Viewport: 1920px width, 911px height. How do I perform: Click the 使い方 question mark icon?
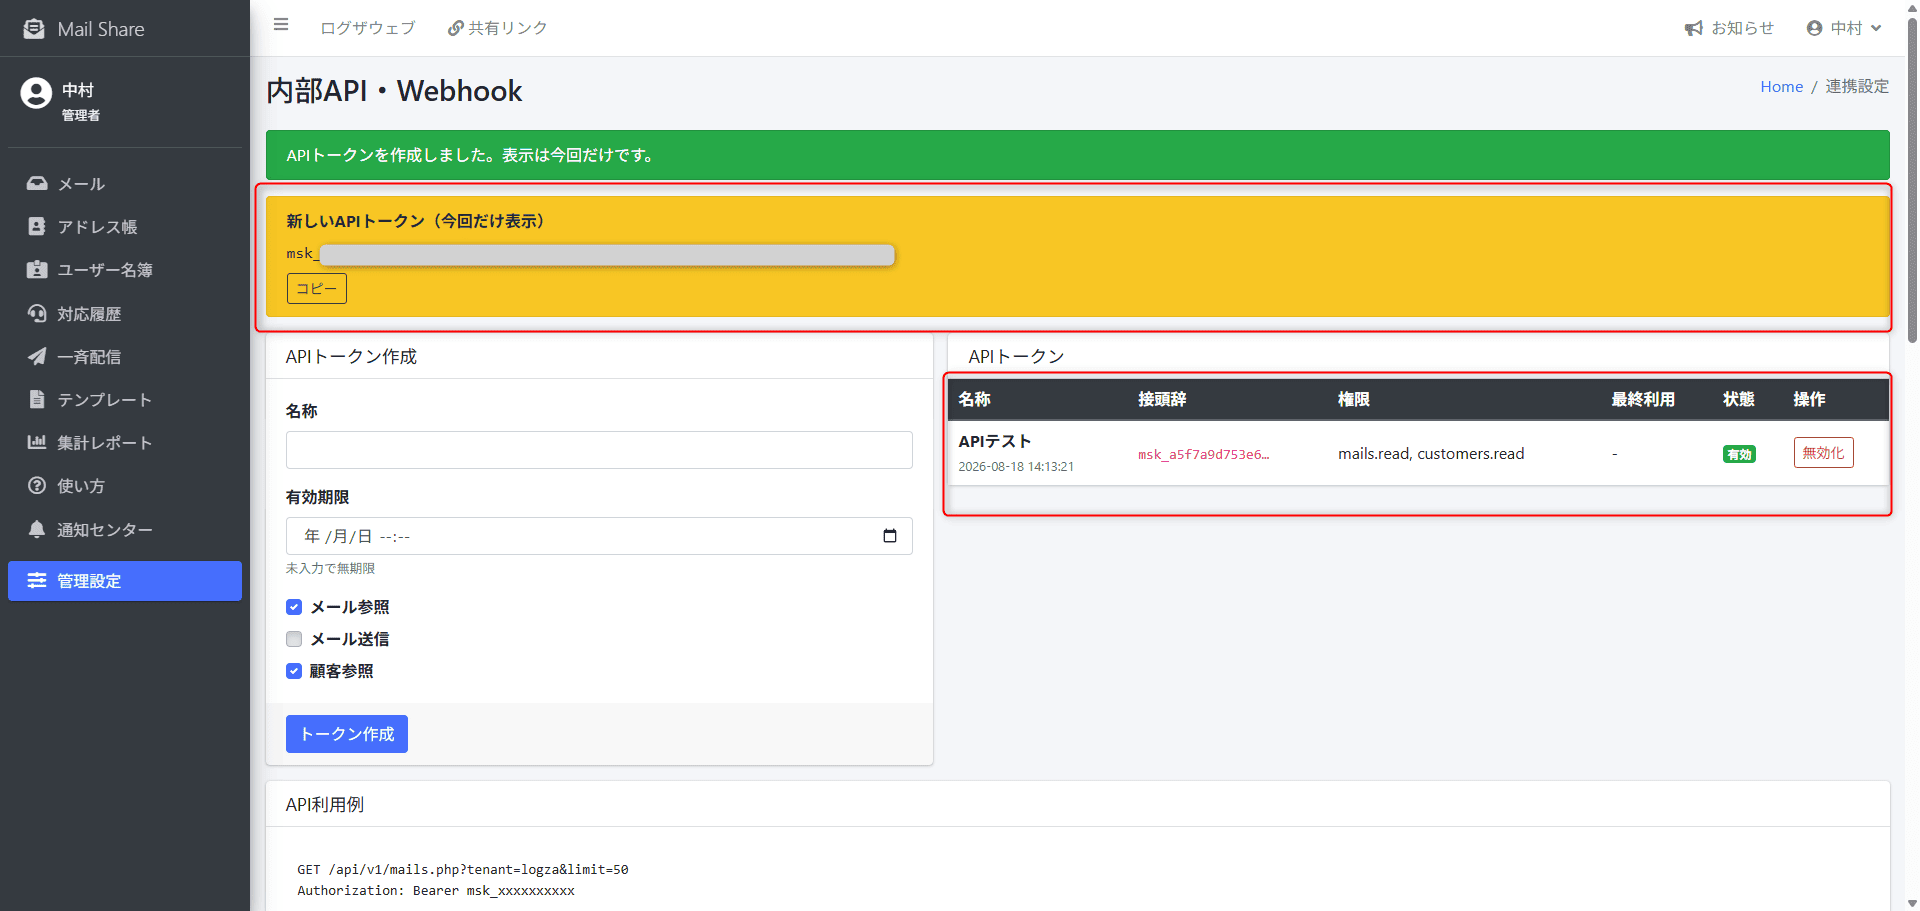pos(37,485)
